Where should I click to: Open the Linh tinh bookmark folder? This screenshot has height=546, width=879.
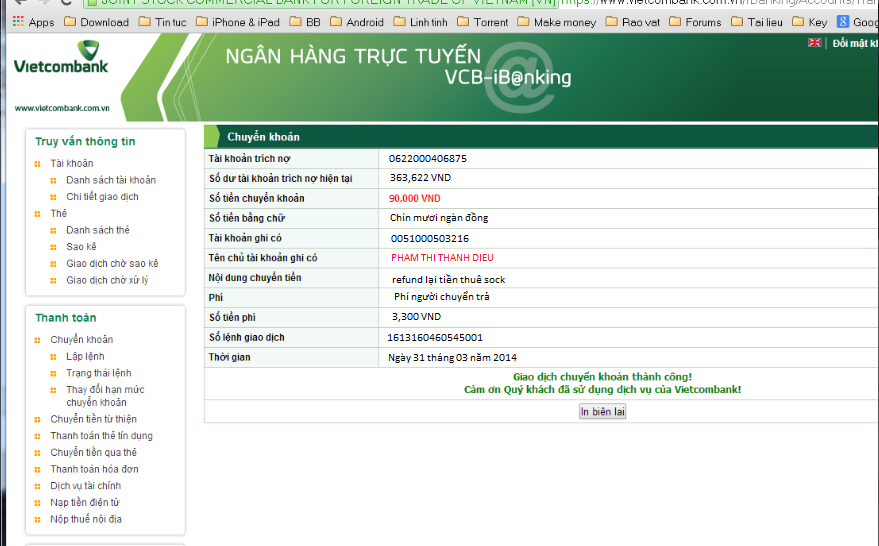click(420, 22)
